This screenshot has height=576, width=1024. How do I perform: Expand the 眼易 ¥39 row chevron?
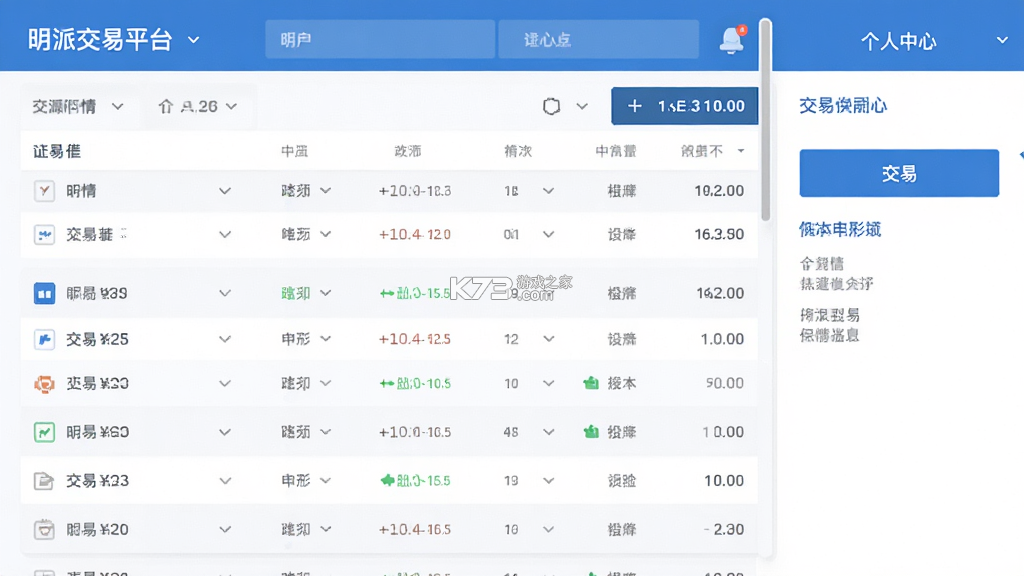[x=225, y=293]
